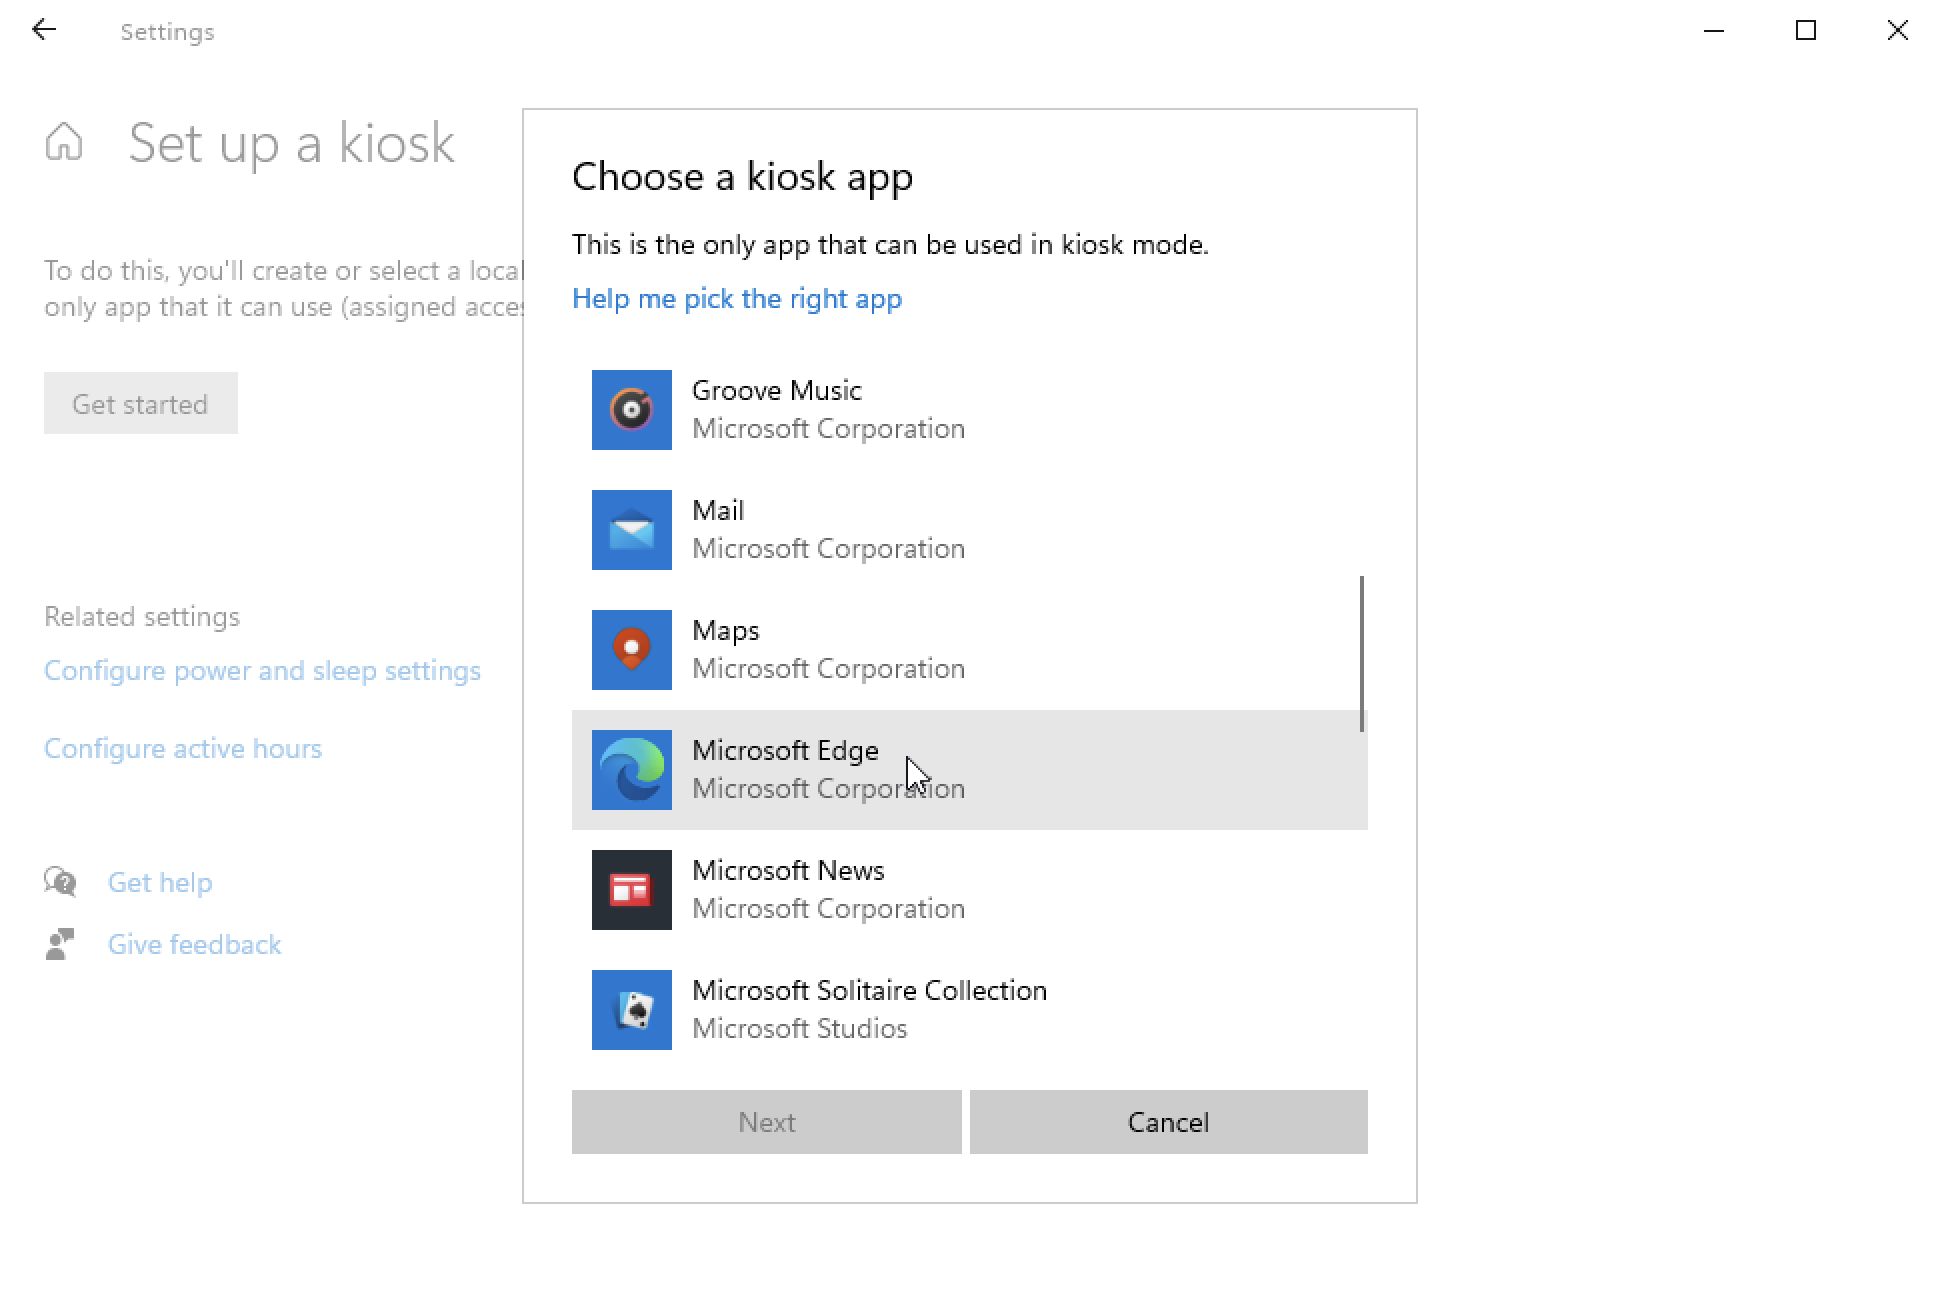The image size is (1940, 1310).
Task: Click the Get help chat icon
Action: 60,882
